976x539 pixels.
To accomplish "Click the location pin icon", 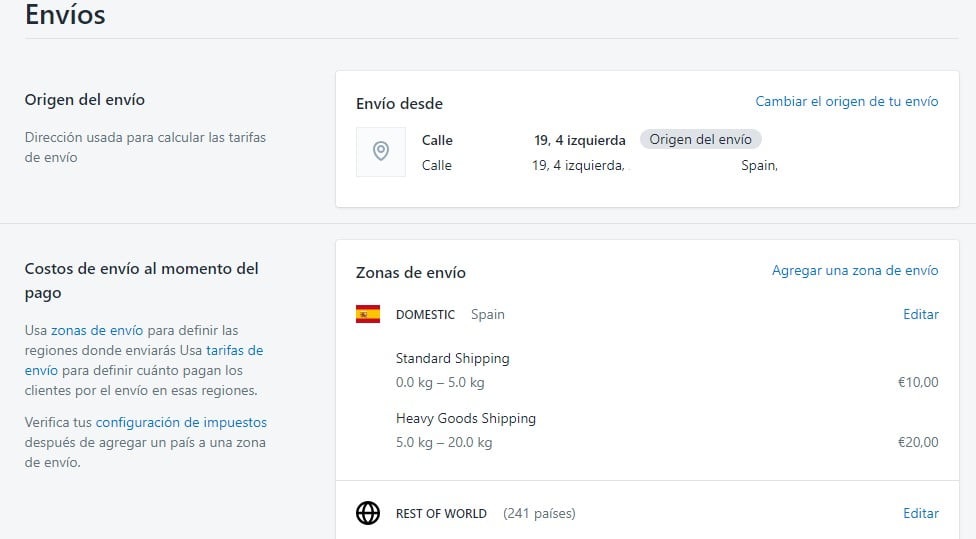I will coord(380,152).
